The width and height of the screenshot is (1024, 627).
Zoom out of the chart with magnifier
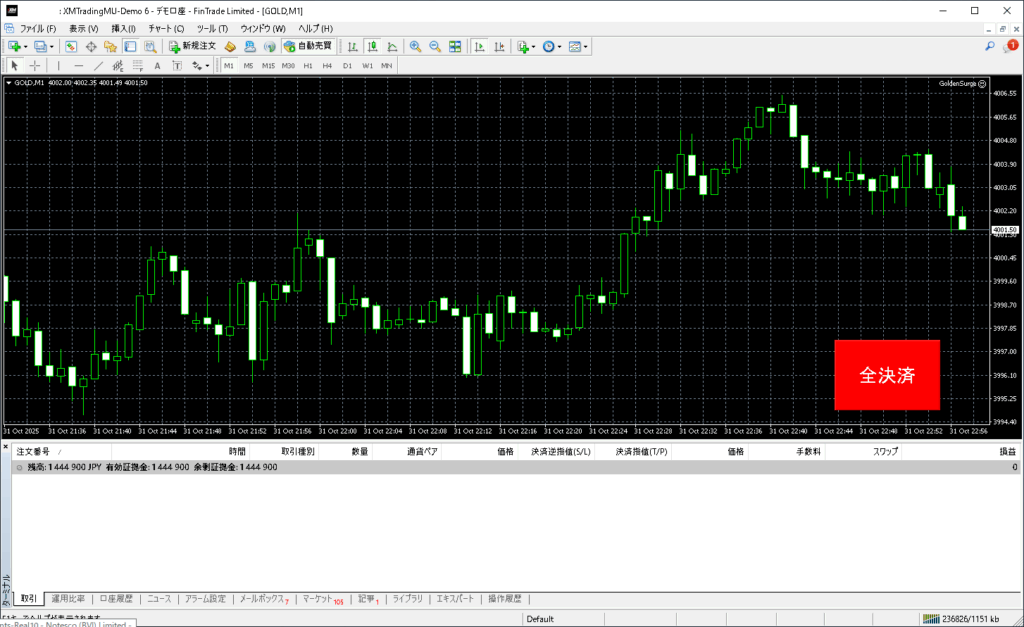[x=435, y=46]
